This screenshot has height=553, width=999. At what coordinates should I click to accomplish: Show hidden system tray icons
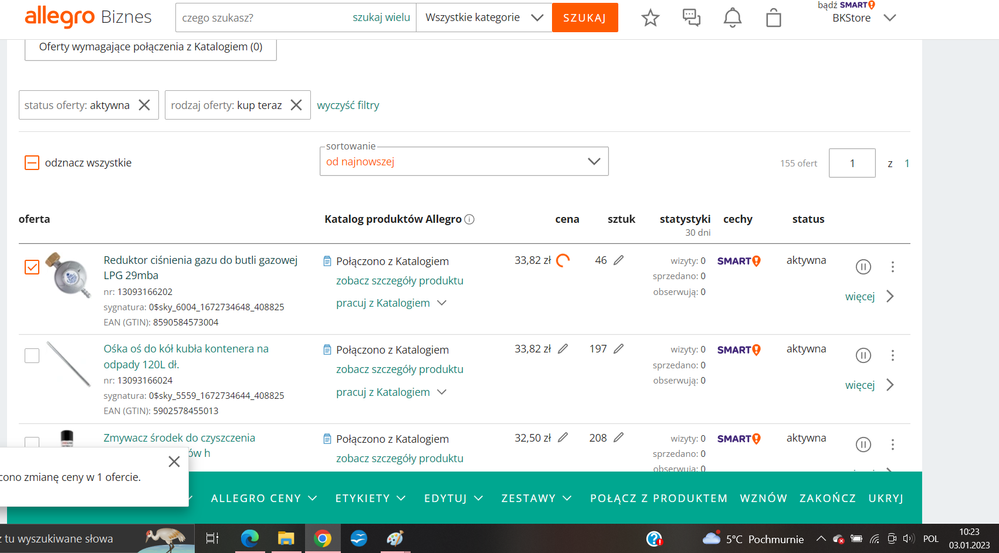821,539
